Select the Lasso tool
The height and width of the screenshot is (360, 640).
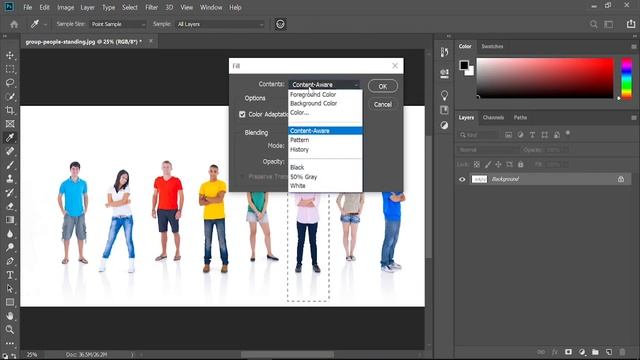click(x=10, y=83)
